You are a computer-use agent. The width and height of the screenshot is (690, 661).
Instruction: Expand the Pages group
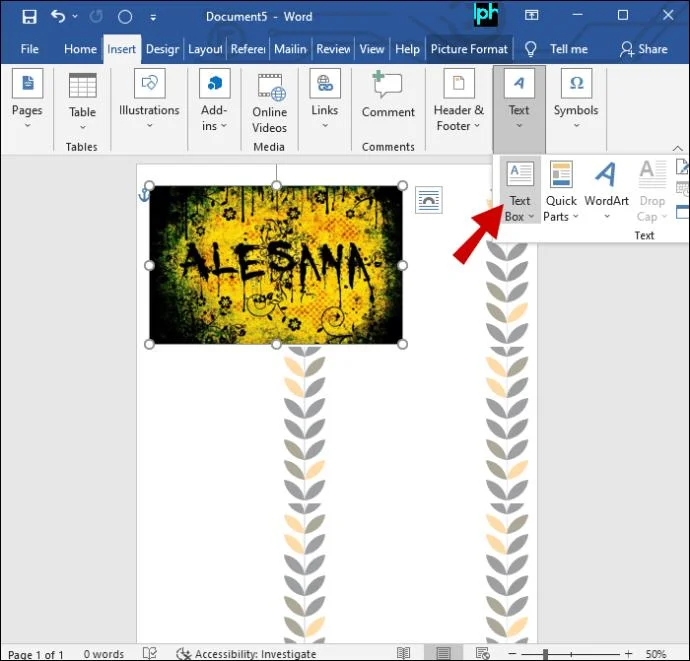pos(27,99)
